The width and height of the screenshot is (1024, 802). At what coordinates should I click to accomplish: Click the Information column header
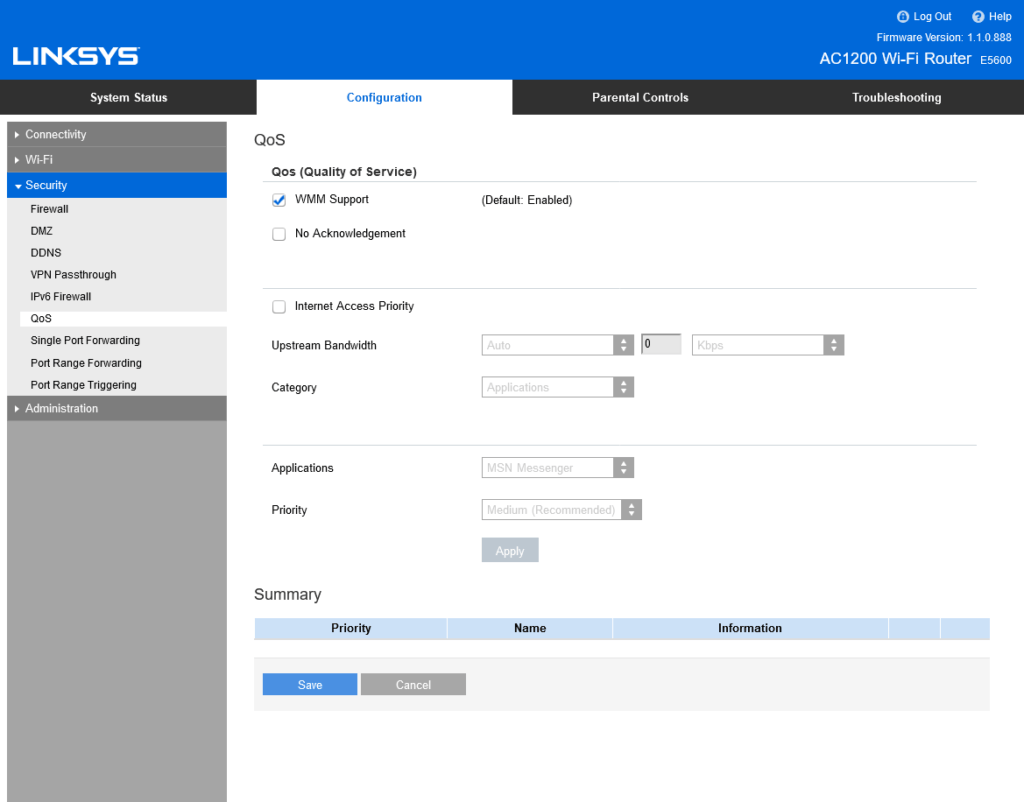750,628
